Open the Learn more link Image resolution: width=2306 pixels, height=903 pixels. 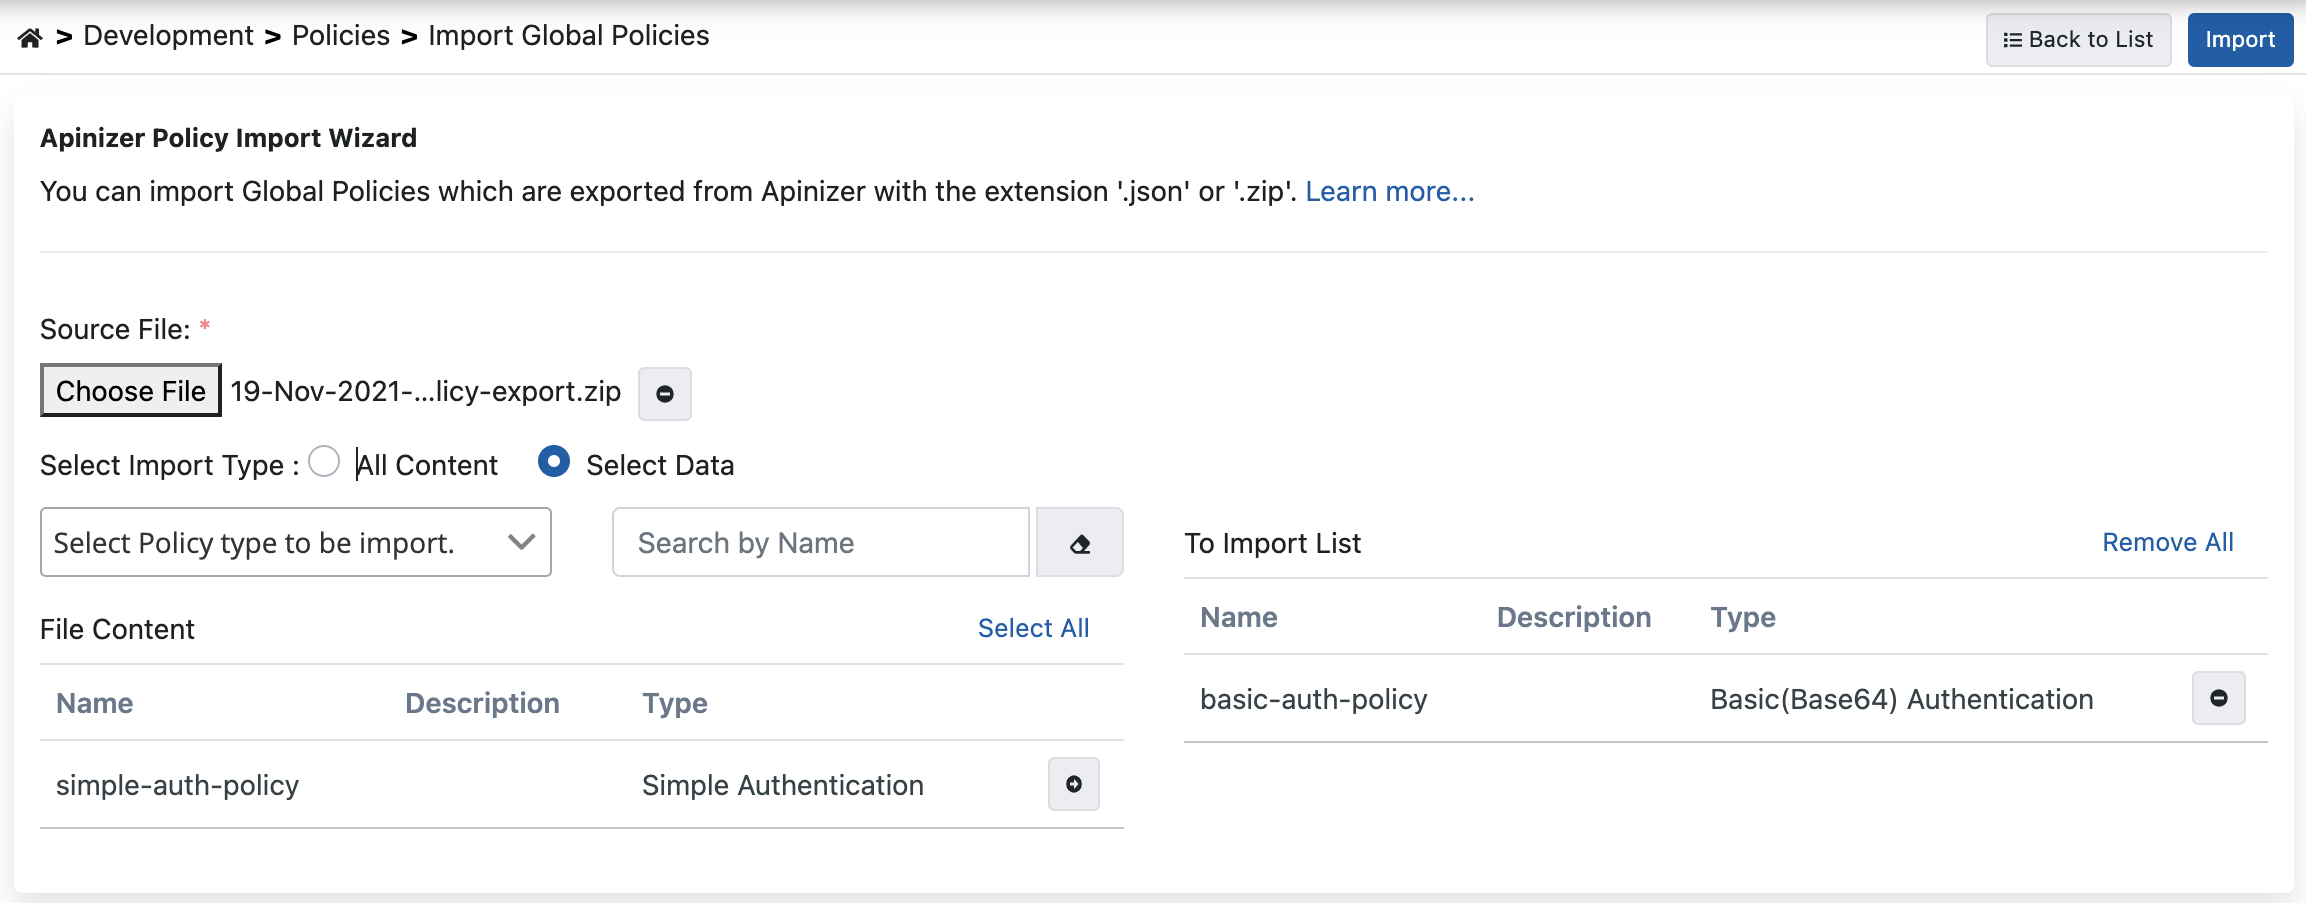coord(1389,192)
